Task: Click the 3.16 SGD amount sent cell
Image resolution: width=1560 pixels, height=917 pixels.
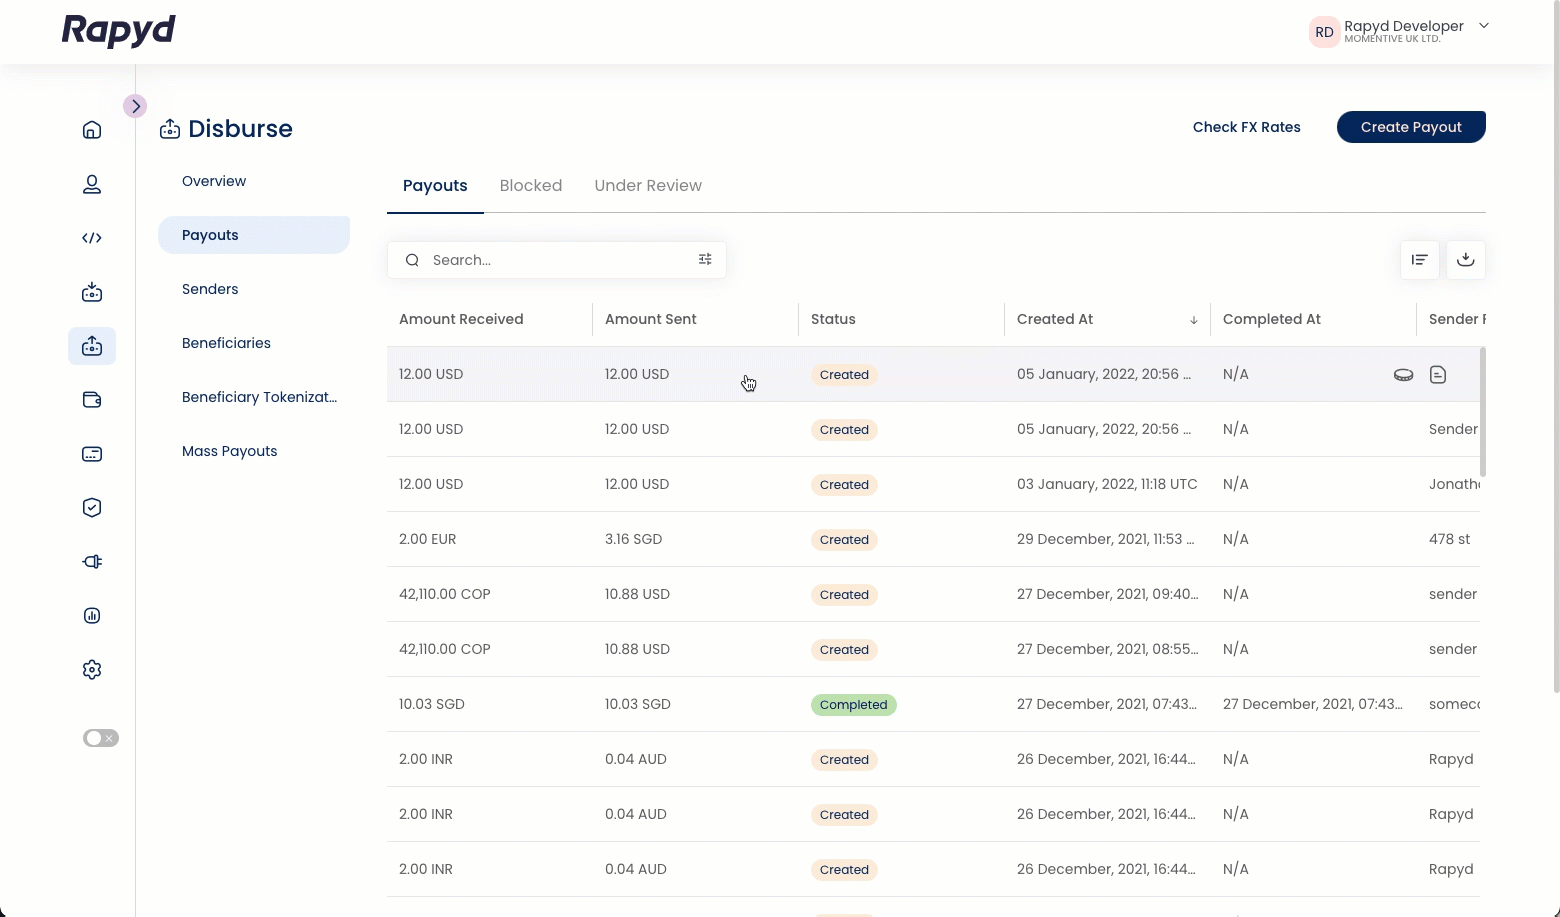Action: [x=634, y=539]
